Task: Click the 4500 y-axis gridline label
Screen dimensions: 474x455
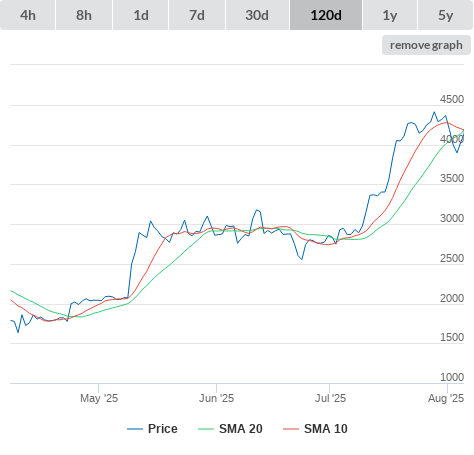Action: (x=452, y=99)
